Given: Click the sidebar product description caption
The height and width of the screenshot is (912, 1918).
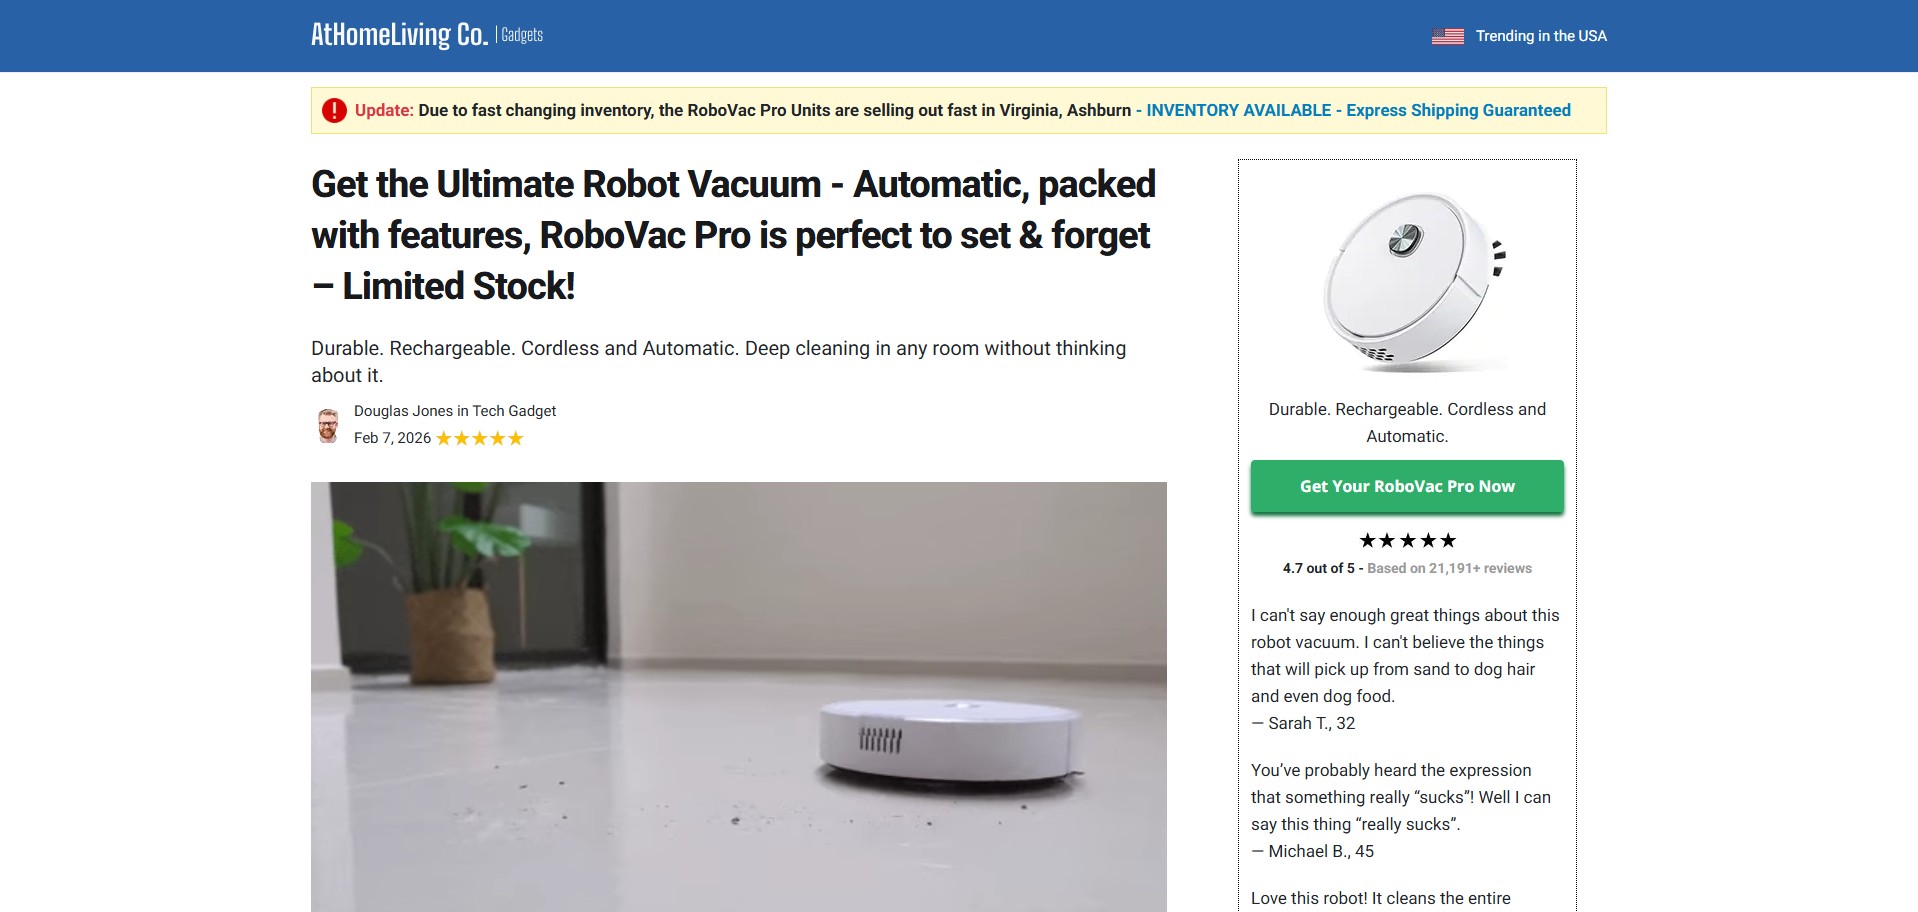Looking at the screenshot, I should tap(1407, 422).
